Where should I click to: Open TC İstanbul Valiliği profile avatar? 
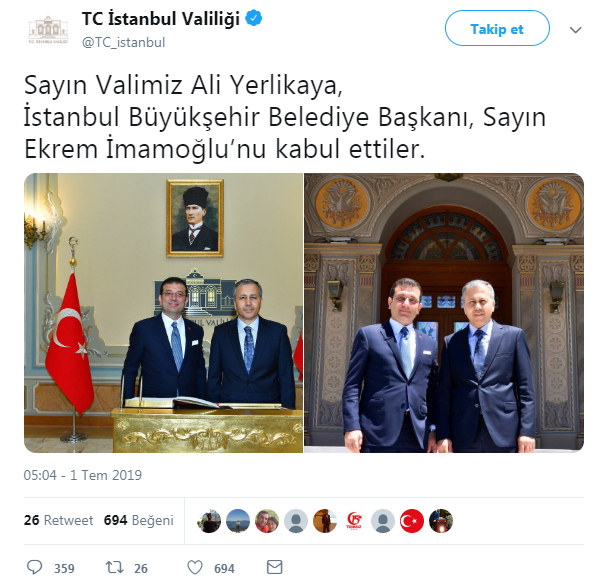point(48,30)
